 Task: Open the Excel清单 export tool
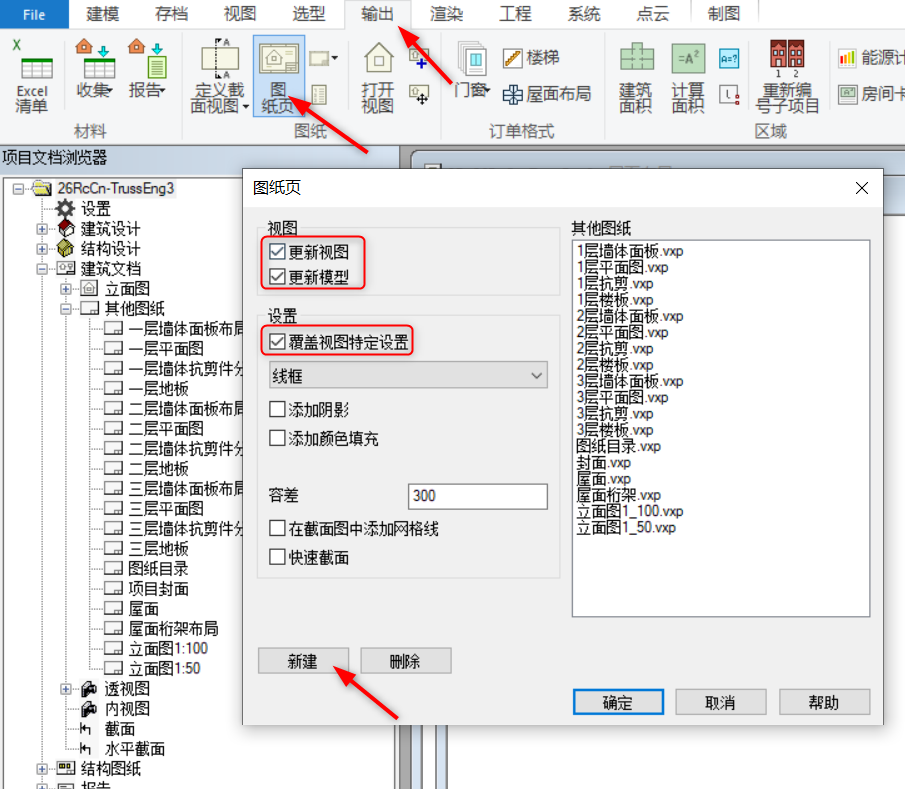pos(32,76)
